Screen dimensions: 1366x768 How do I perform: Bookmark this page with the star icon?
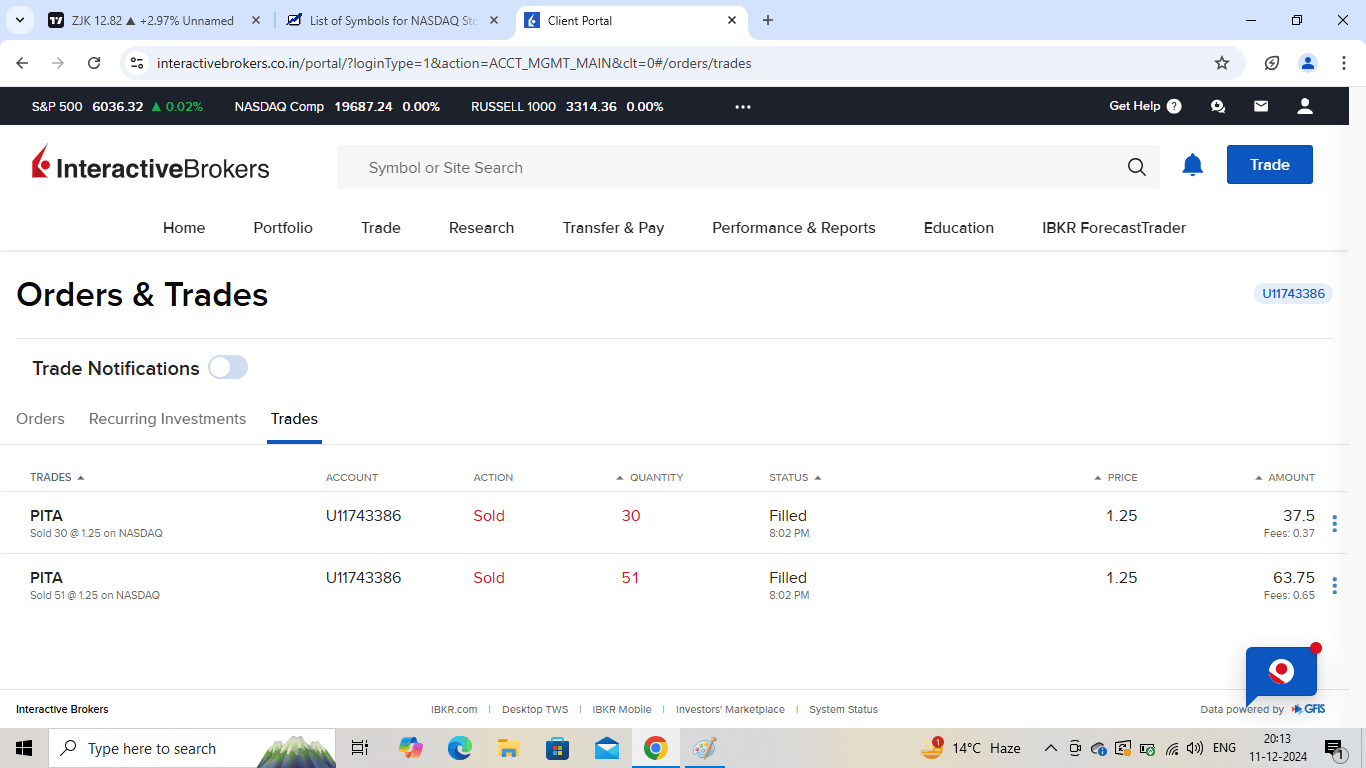tap(1222, 63)
